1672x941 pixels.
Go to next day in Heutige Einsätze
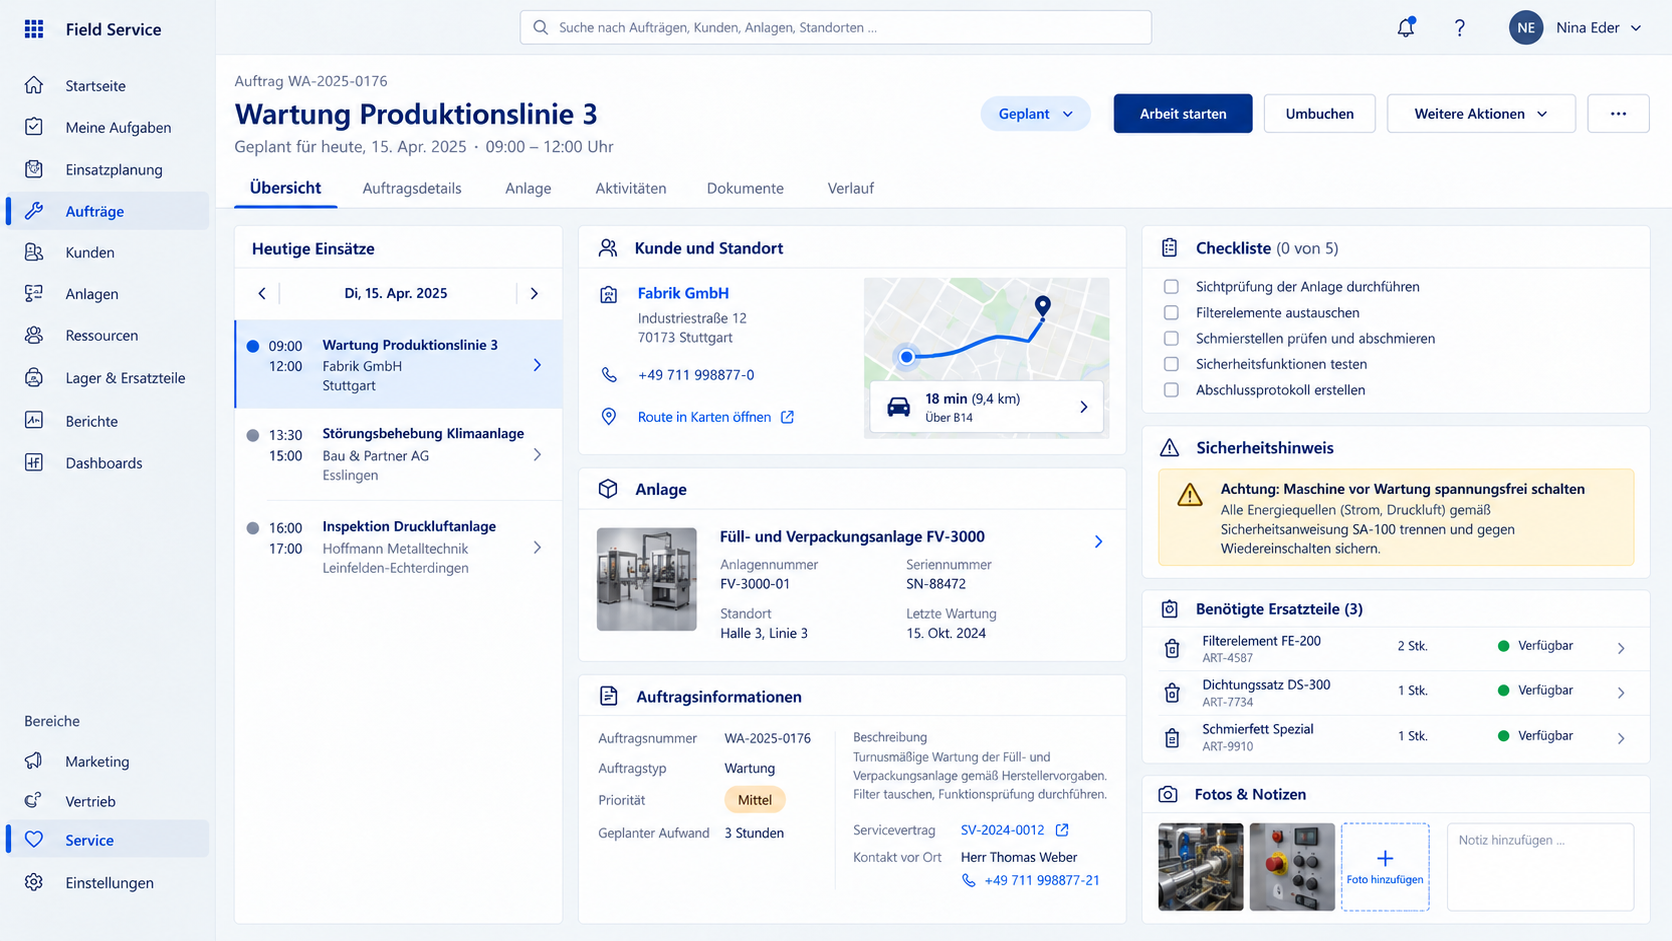534,293
